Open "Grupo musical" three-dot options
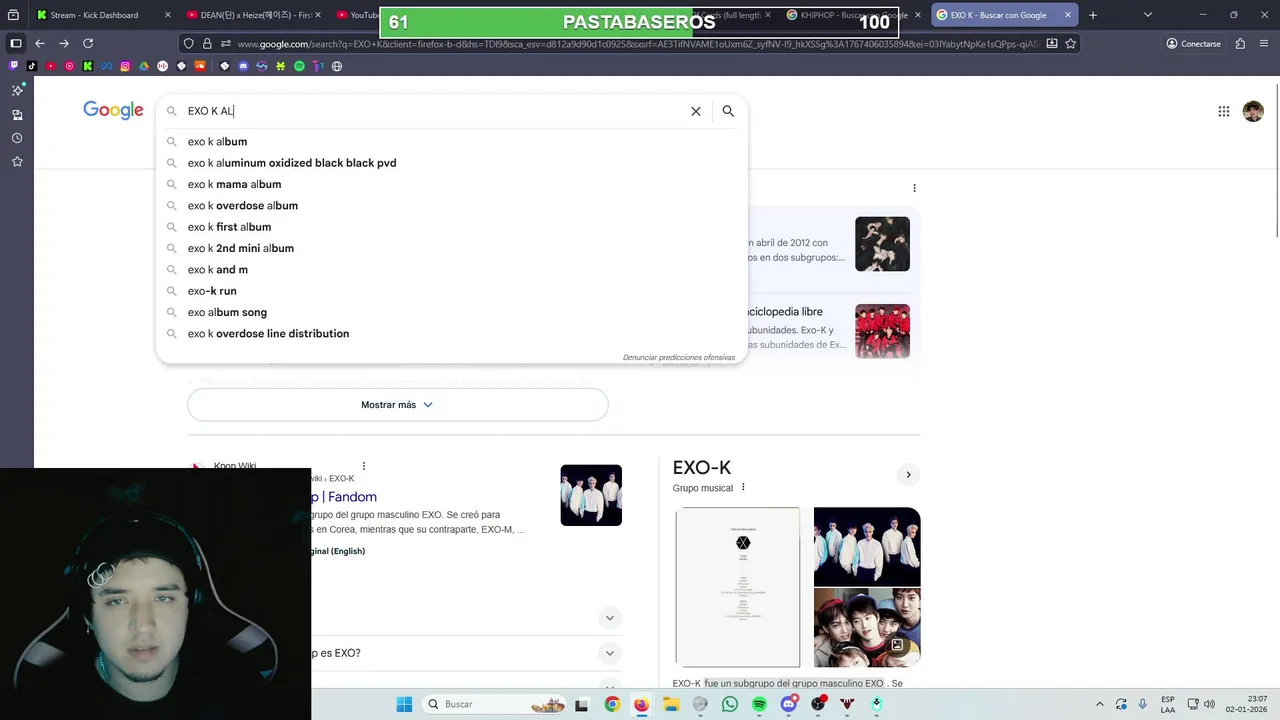Image resolution: width=1280 pixels, height=720 pixels. click(x=743, y=488)
